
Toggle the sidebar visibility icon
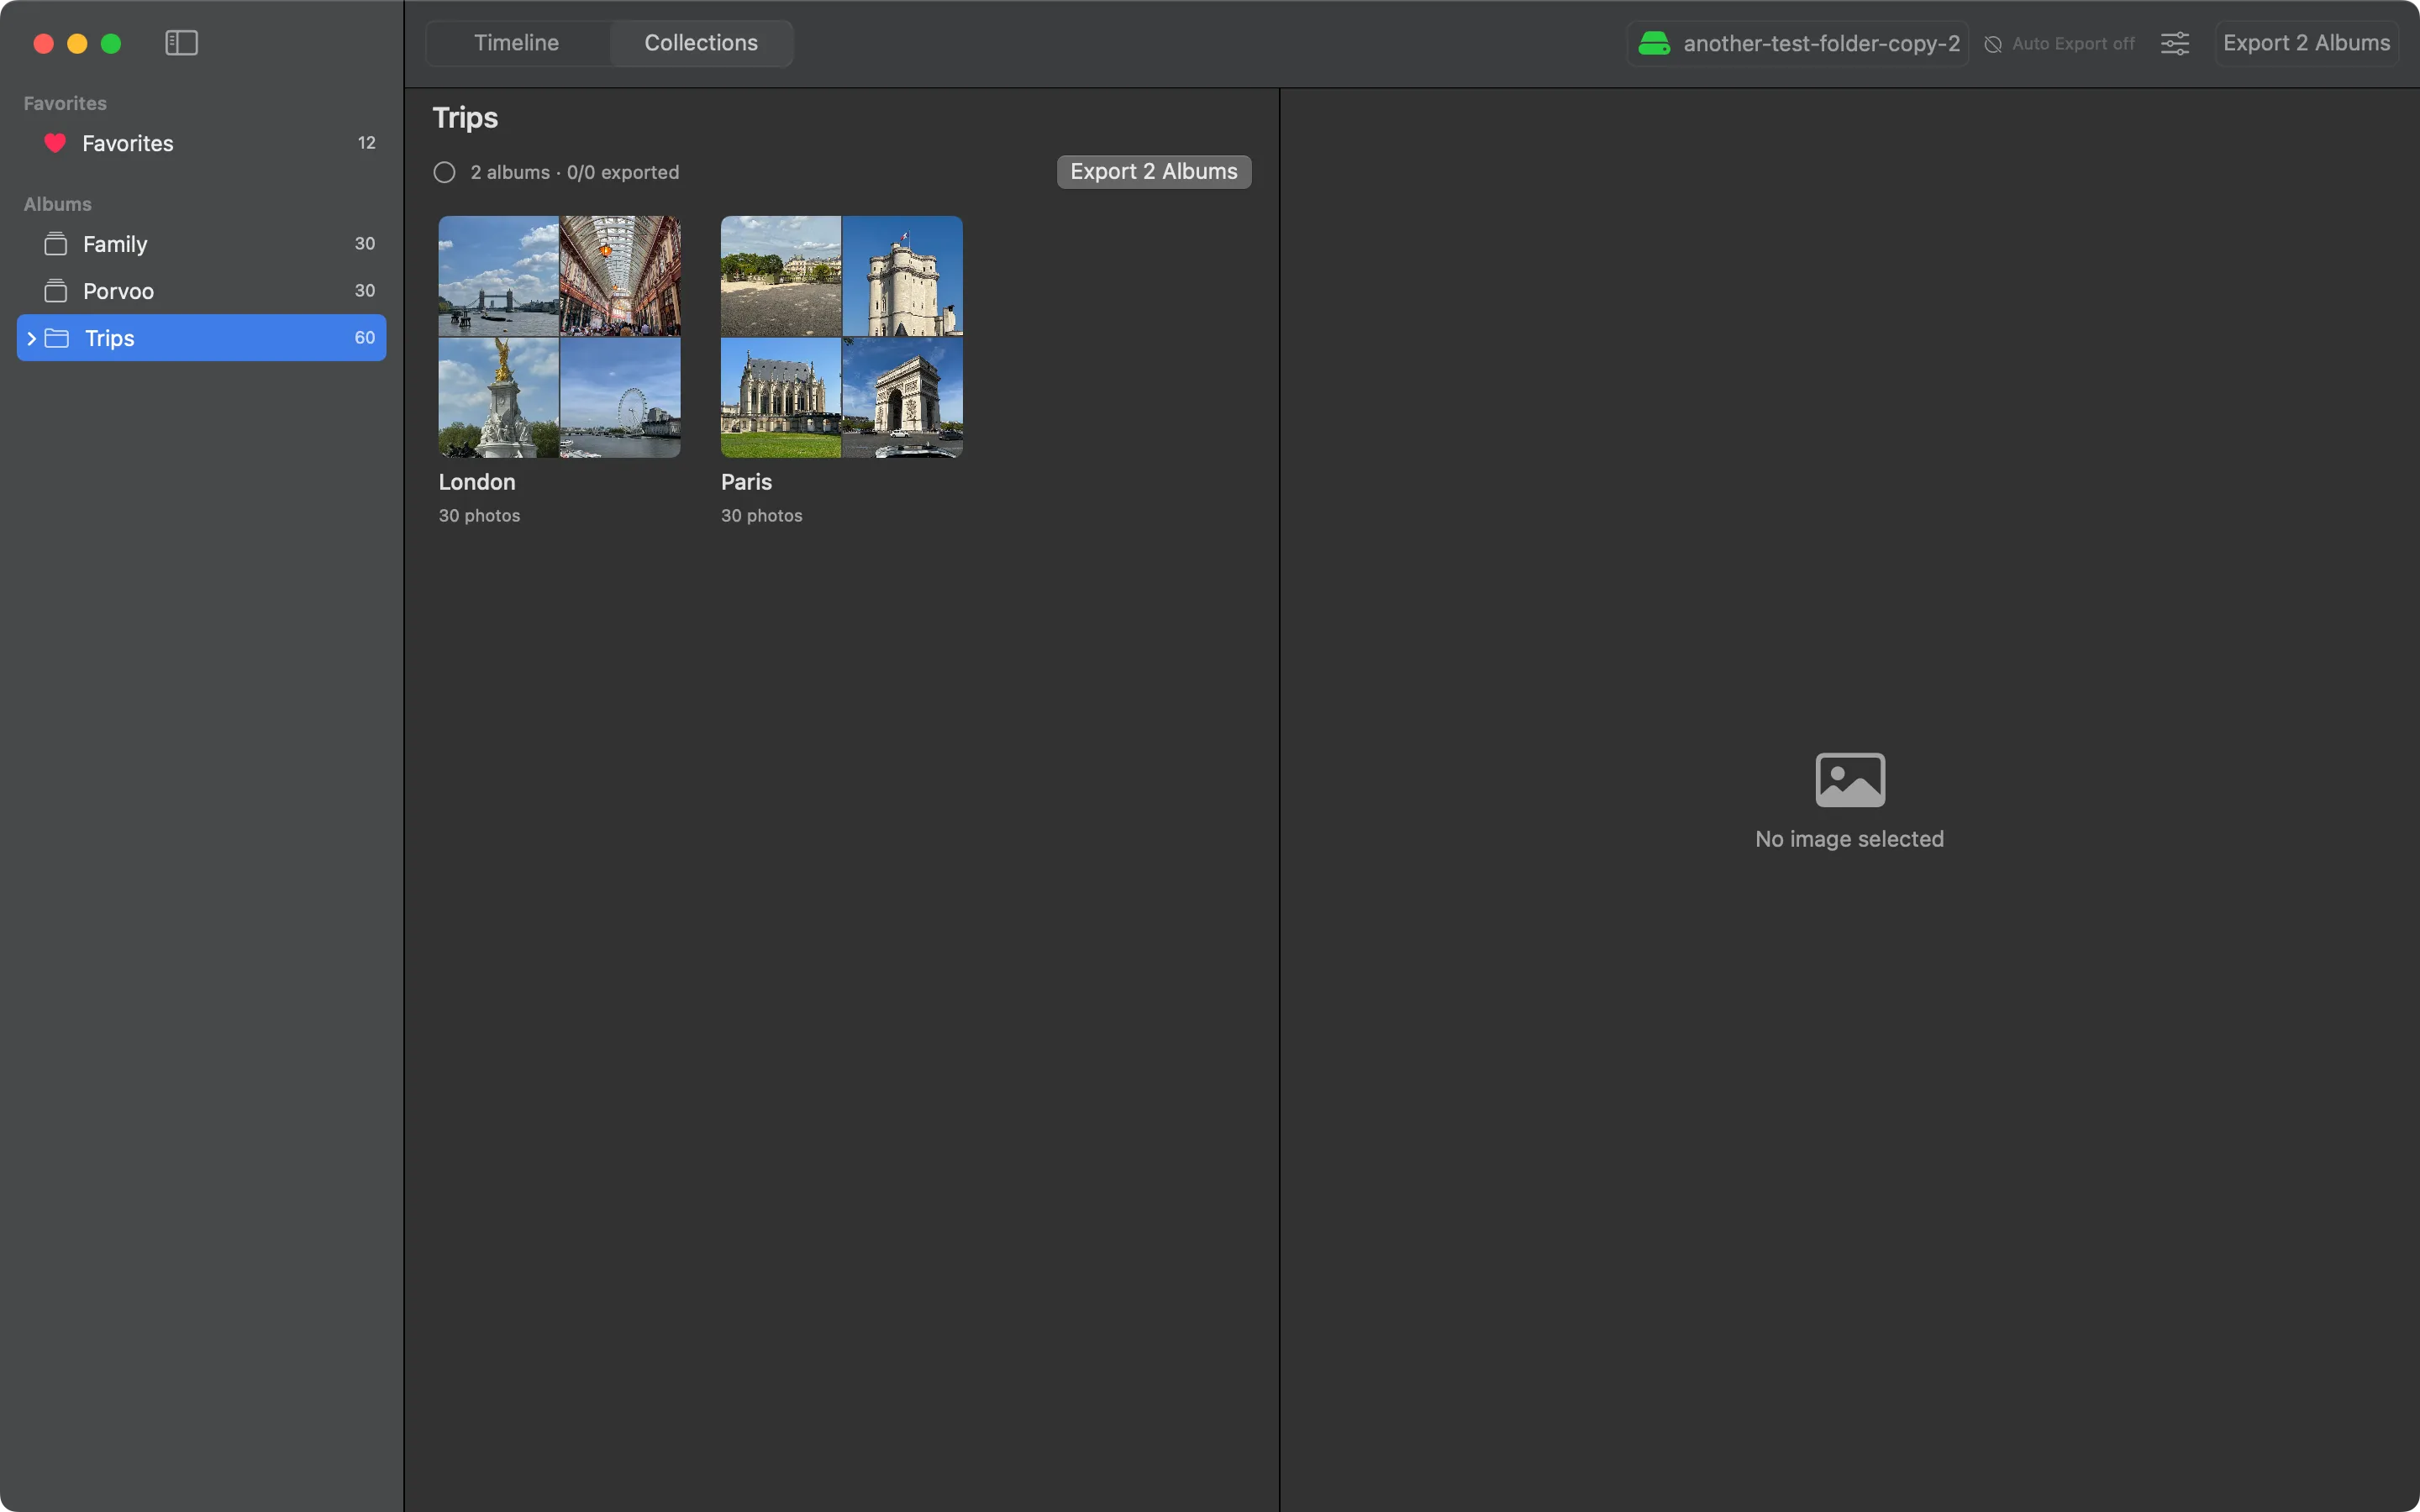click(x=181, y=43)
